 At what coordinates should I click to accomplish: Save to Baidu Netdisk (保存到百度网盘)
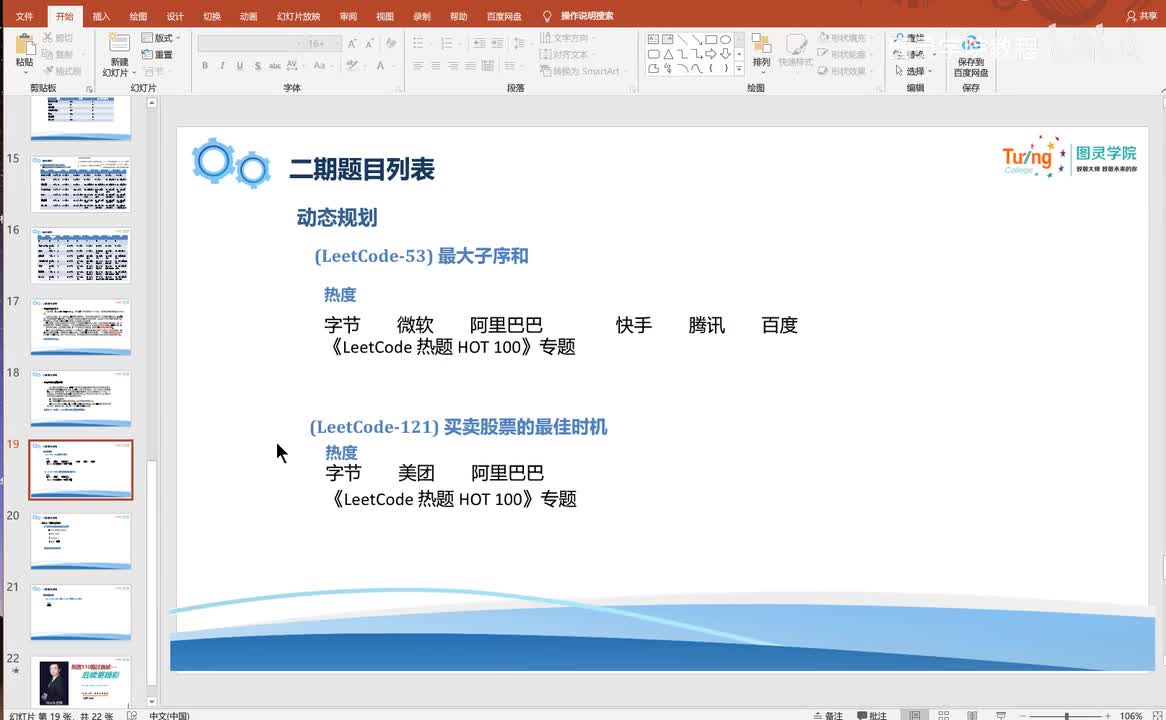pyautogui.click(x=971, y=56)
